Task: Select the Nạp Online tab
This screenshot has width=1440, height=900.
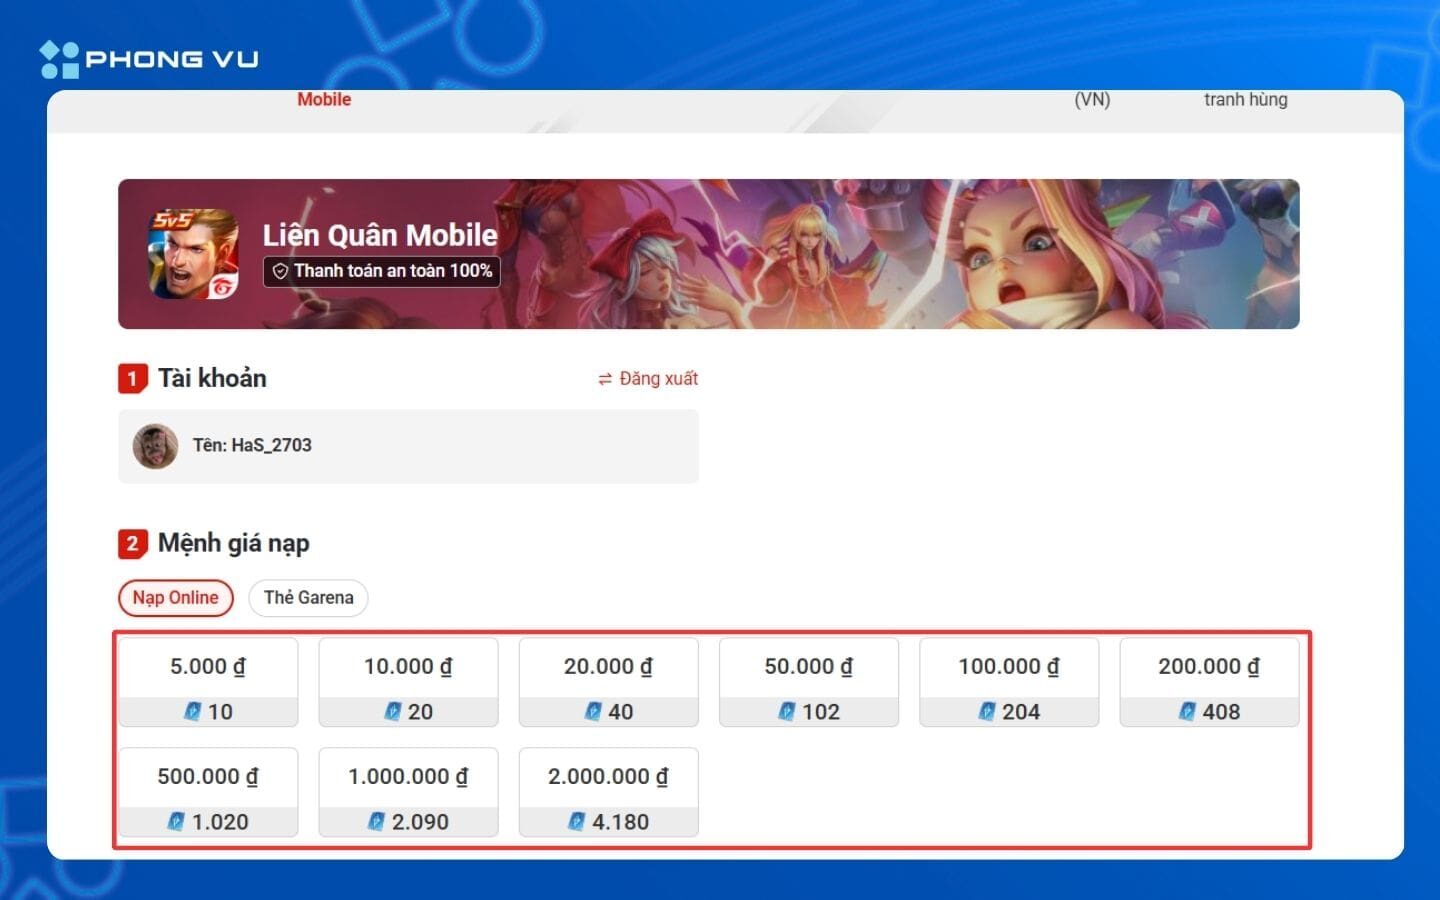Action: [176, 598]
